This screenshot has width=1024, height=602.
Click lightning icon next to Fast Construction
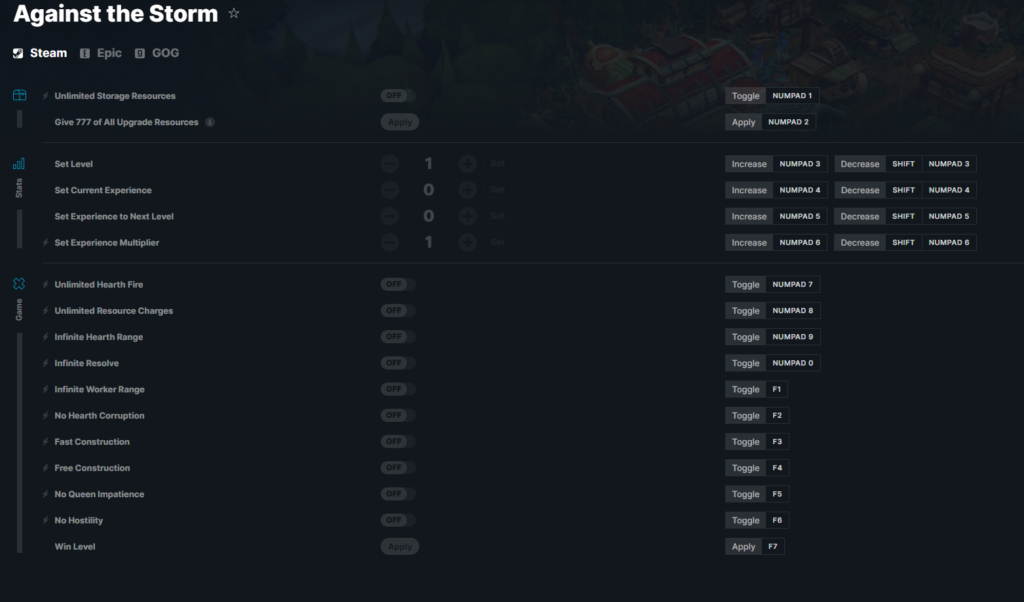pyautogui.click(x=46, y=441)
